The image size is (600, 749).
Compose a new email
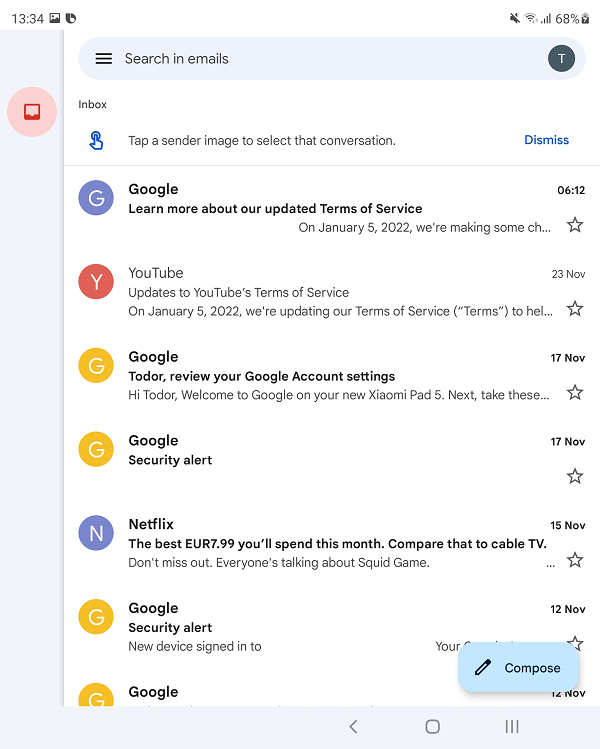pos(518,667)
